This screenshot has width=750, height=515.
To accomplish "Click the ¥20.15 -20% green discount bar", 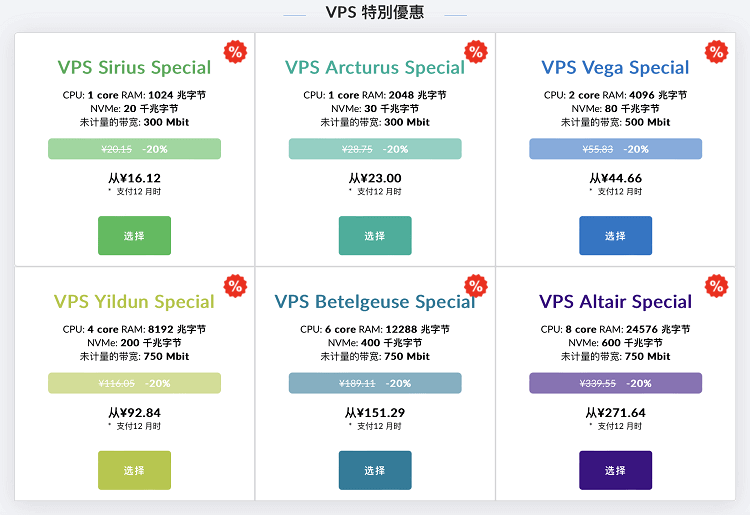I will coord(134,149).
